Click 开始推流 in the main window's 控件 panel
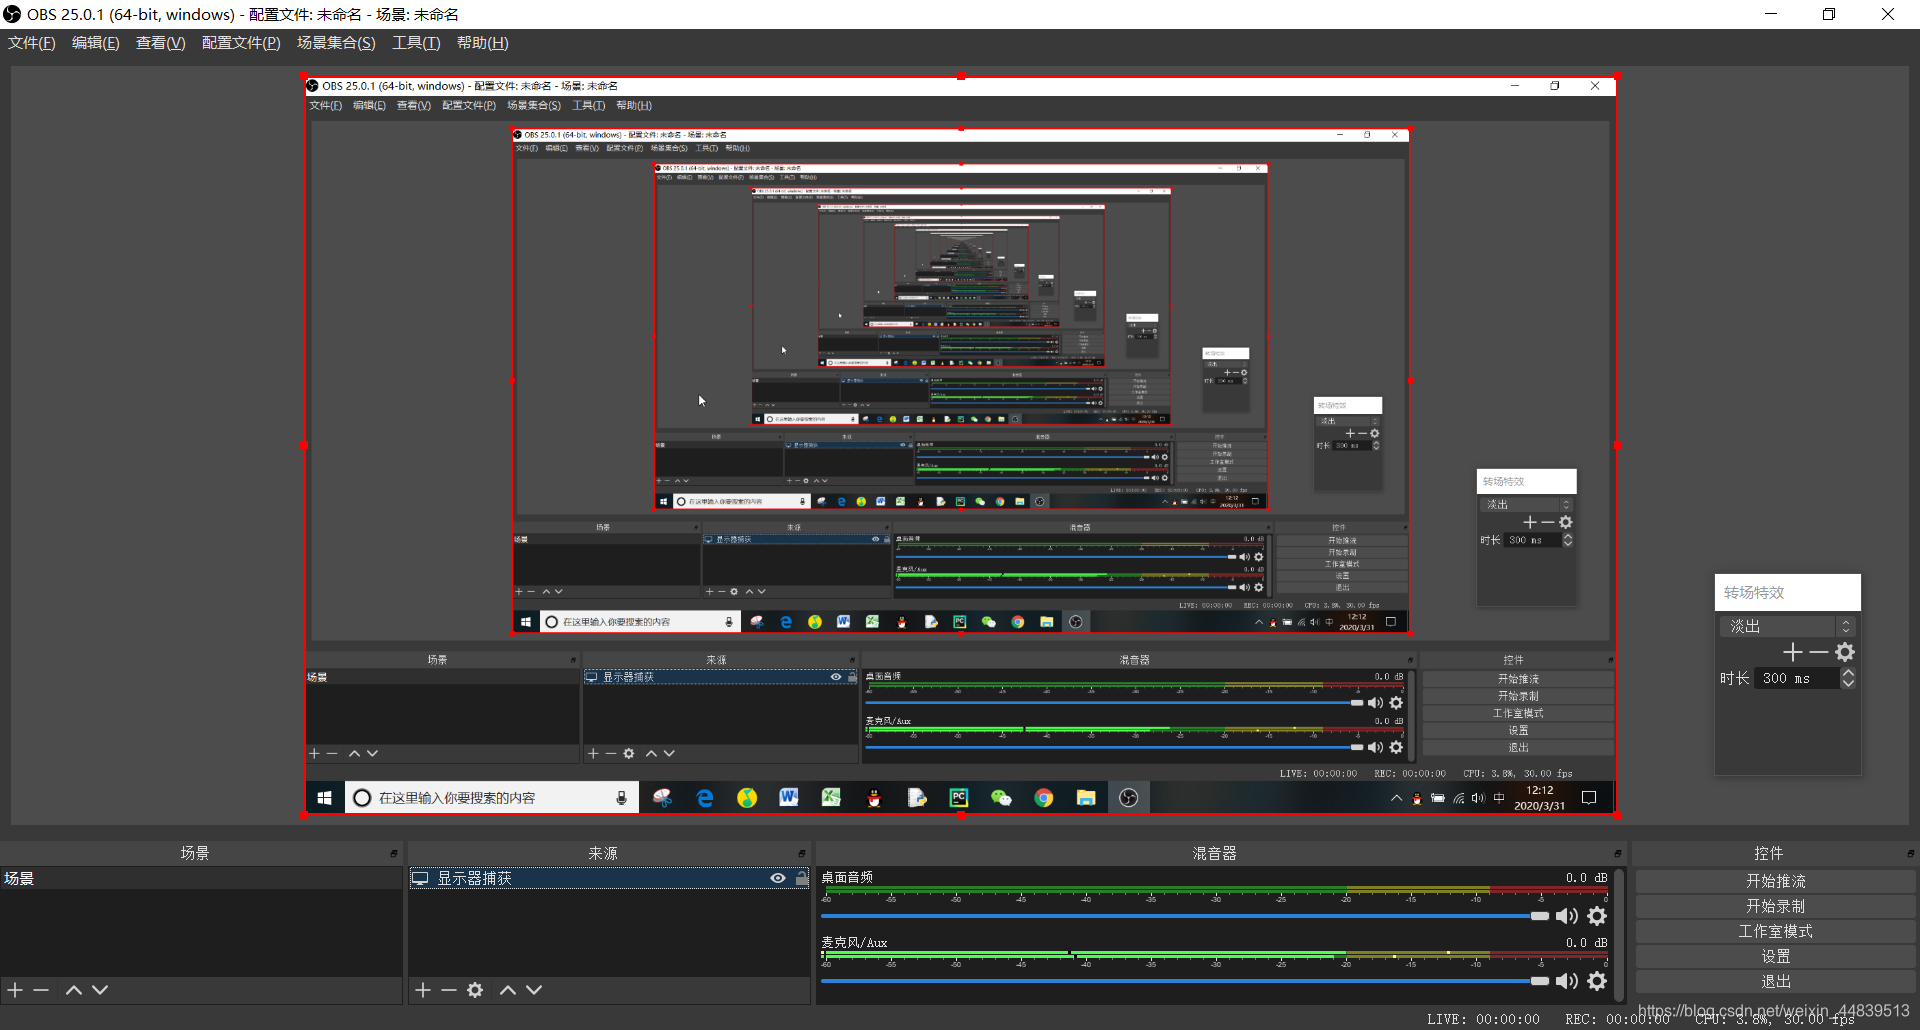The width and height of the screenshot is (1920, 1030). [x=1775, y=881]
